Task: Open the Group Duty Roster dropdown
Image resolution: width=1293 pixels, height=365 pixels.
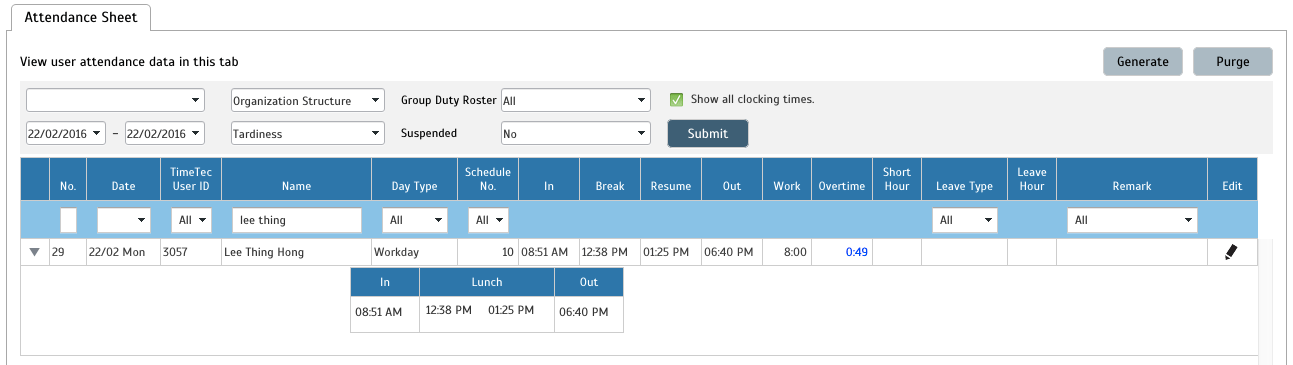Action: click(x=576, y=101)
